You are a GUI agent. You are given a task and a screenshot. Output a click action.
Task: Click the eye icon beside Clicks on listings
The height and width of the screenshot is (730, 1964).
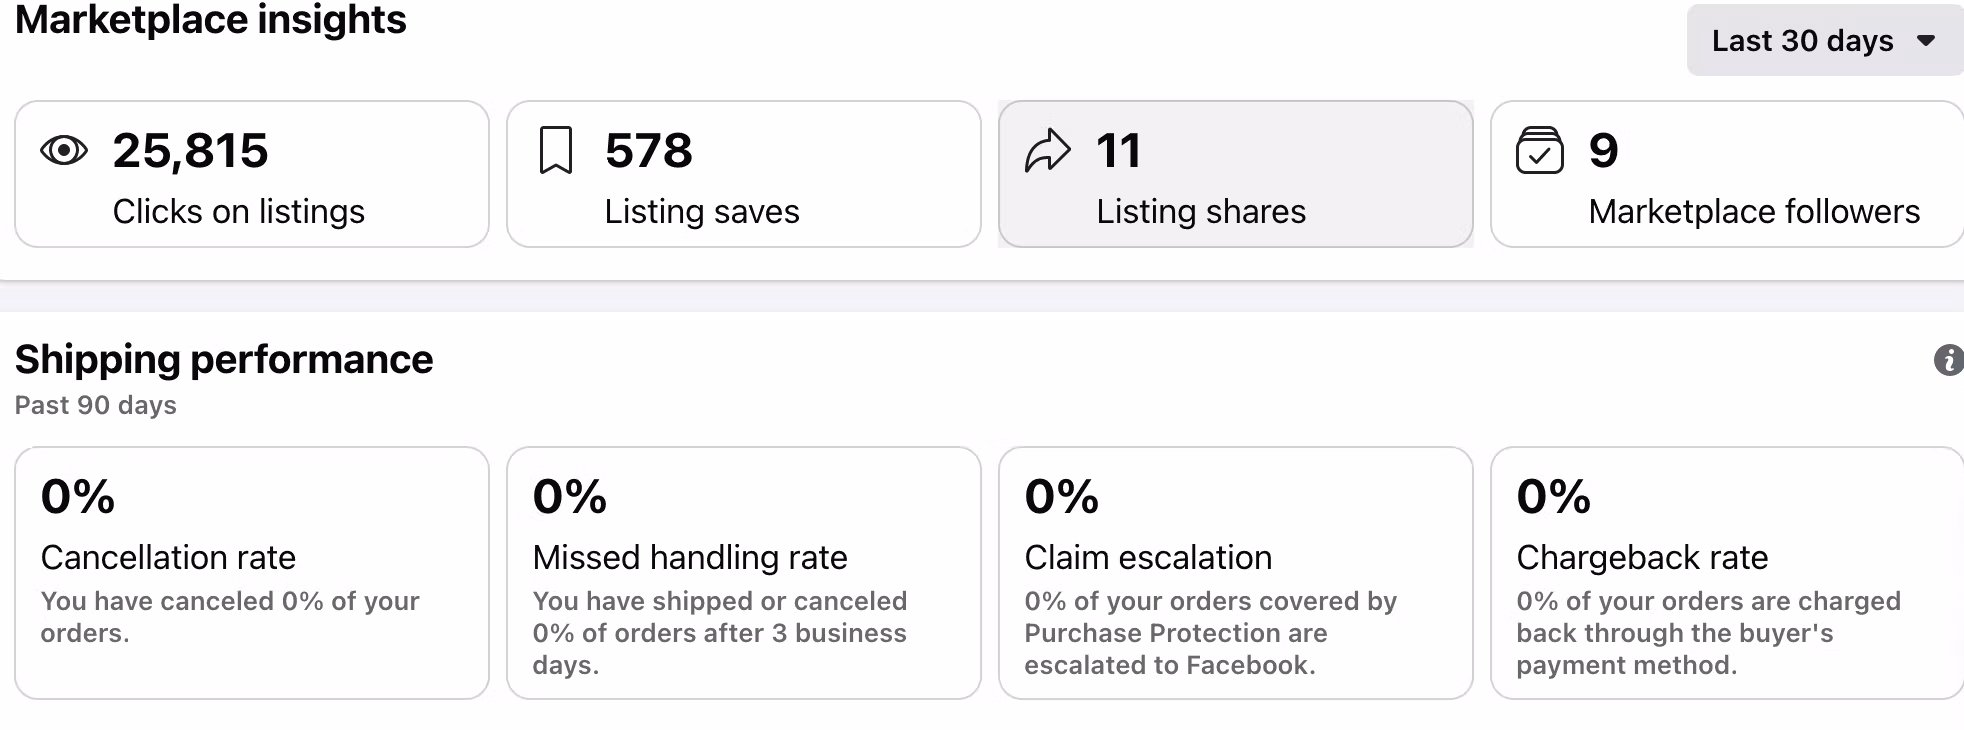click(x=64, y=151)
